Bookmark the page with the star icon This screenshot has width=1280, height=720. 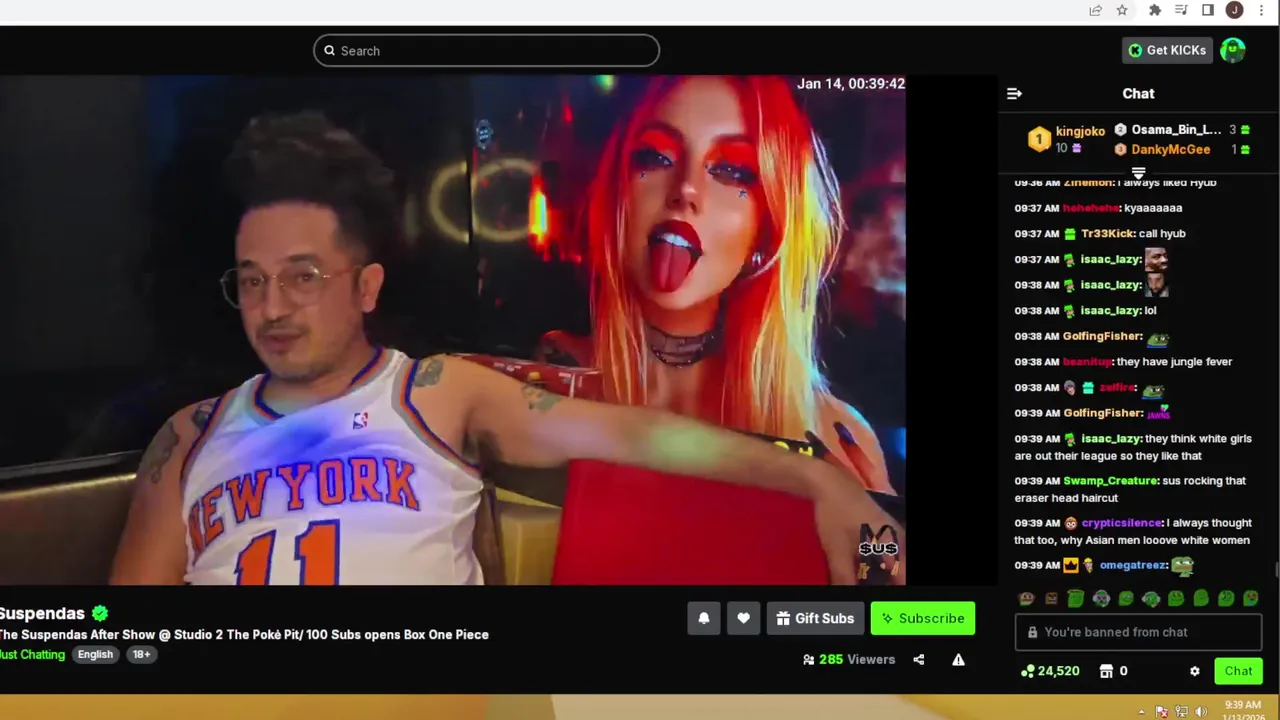click(x=1122, y=10)
